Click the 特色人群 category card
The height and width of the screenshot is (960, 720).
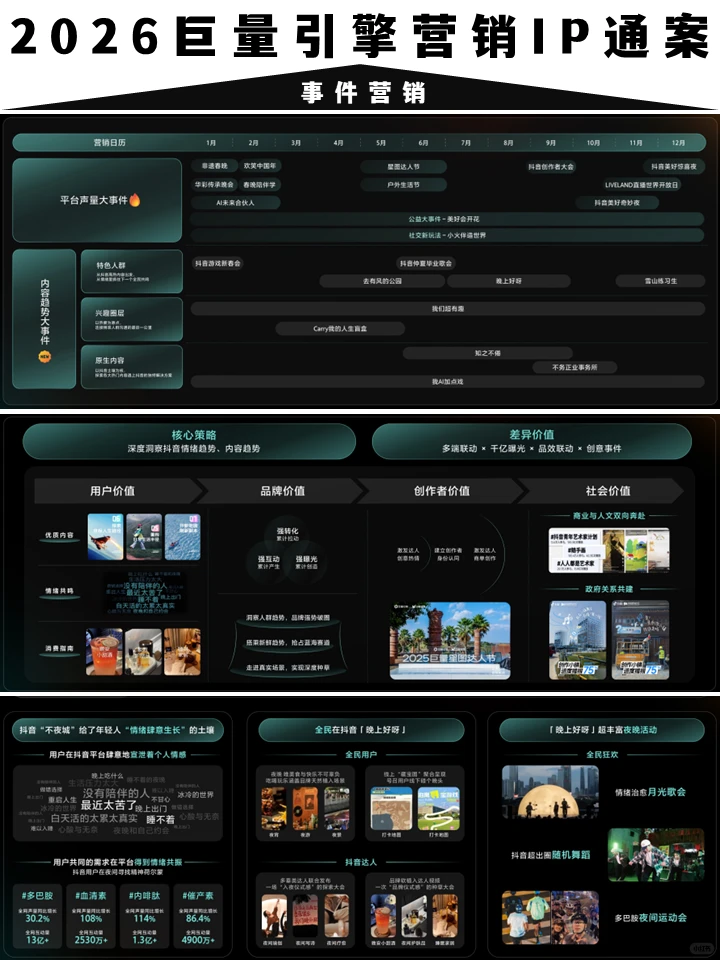click(x=132, y=271)
